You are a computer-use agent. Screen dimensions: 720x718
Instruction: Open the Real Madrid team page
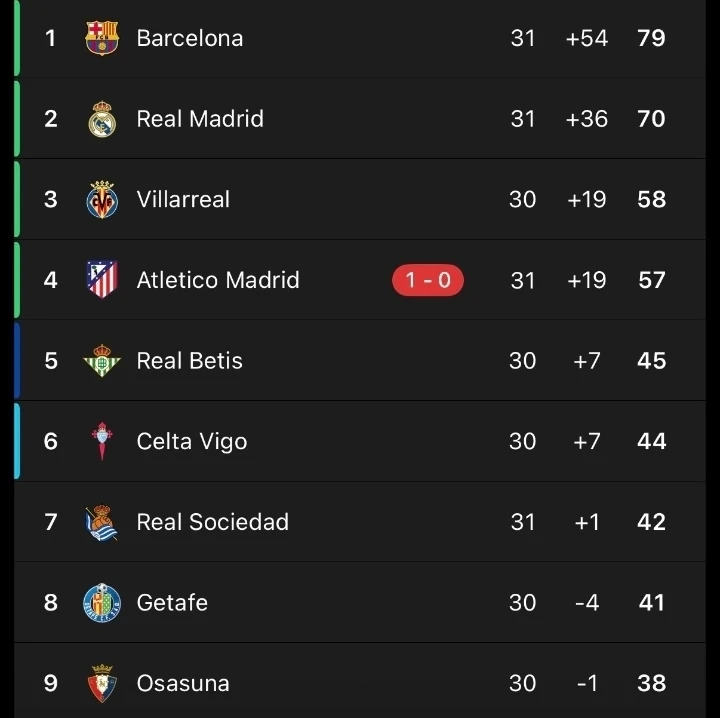click(x=200, y=119)
